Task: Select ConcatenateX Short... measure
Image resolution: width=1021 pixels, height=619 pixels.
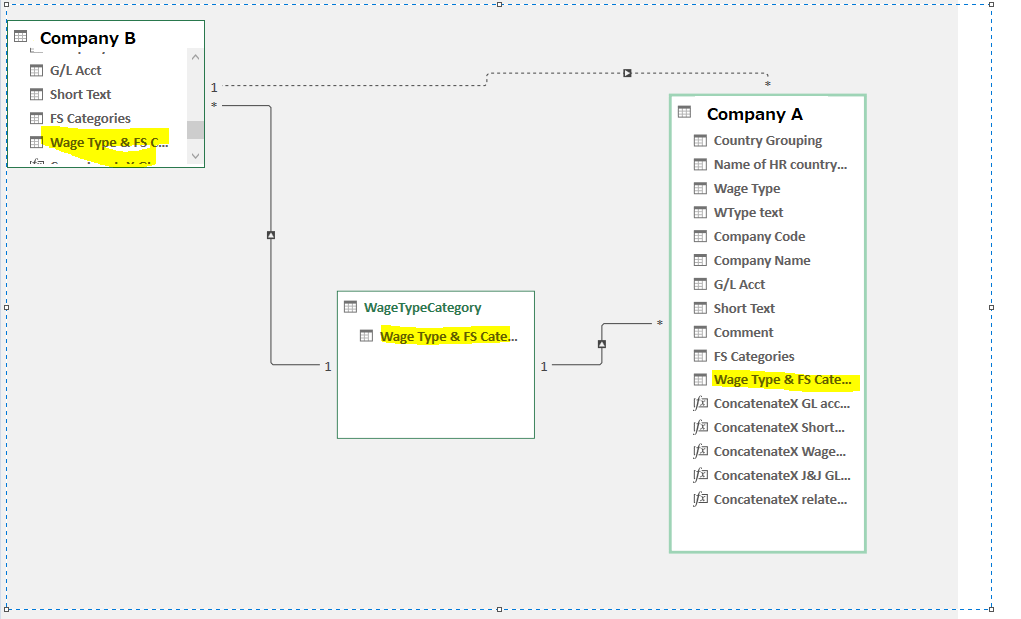Action: click(779, 428)
